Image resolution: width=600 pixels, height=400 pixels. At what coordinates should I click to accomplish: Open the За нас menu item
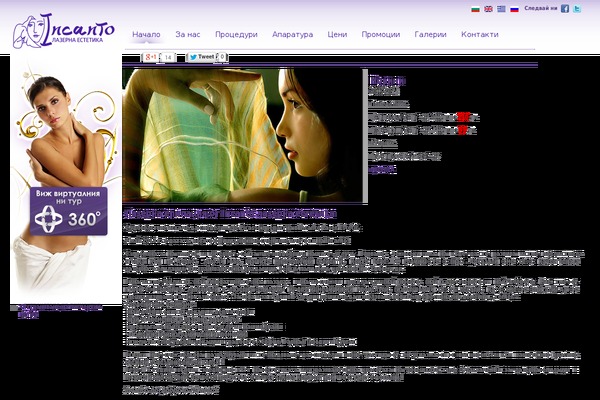coord(188,34)
